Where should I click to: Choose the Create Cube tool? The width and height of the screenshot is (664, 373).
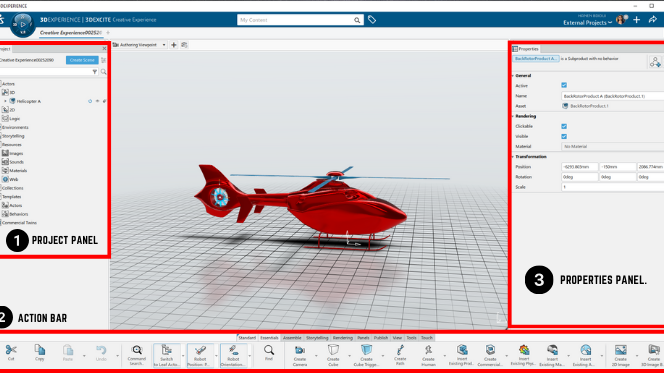pyautogui.click(x=333, y=355)
